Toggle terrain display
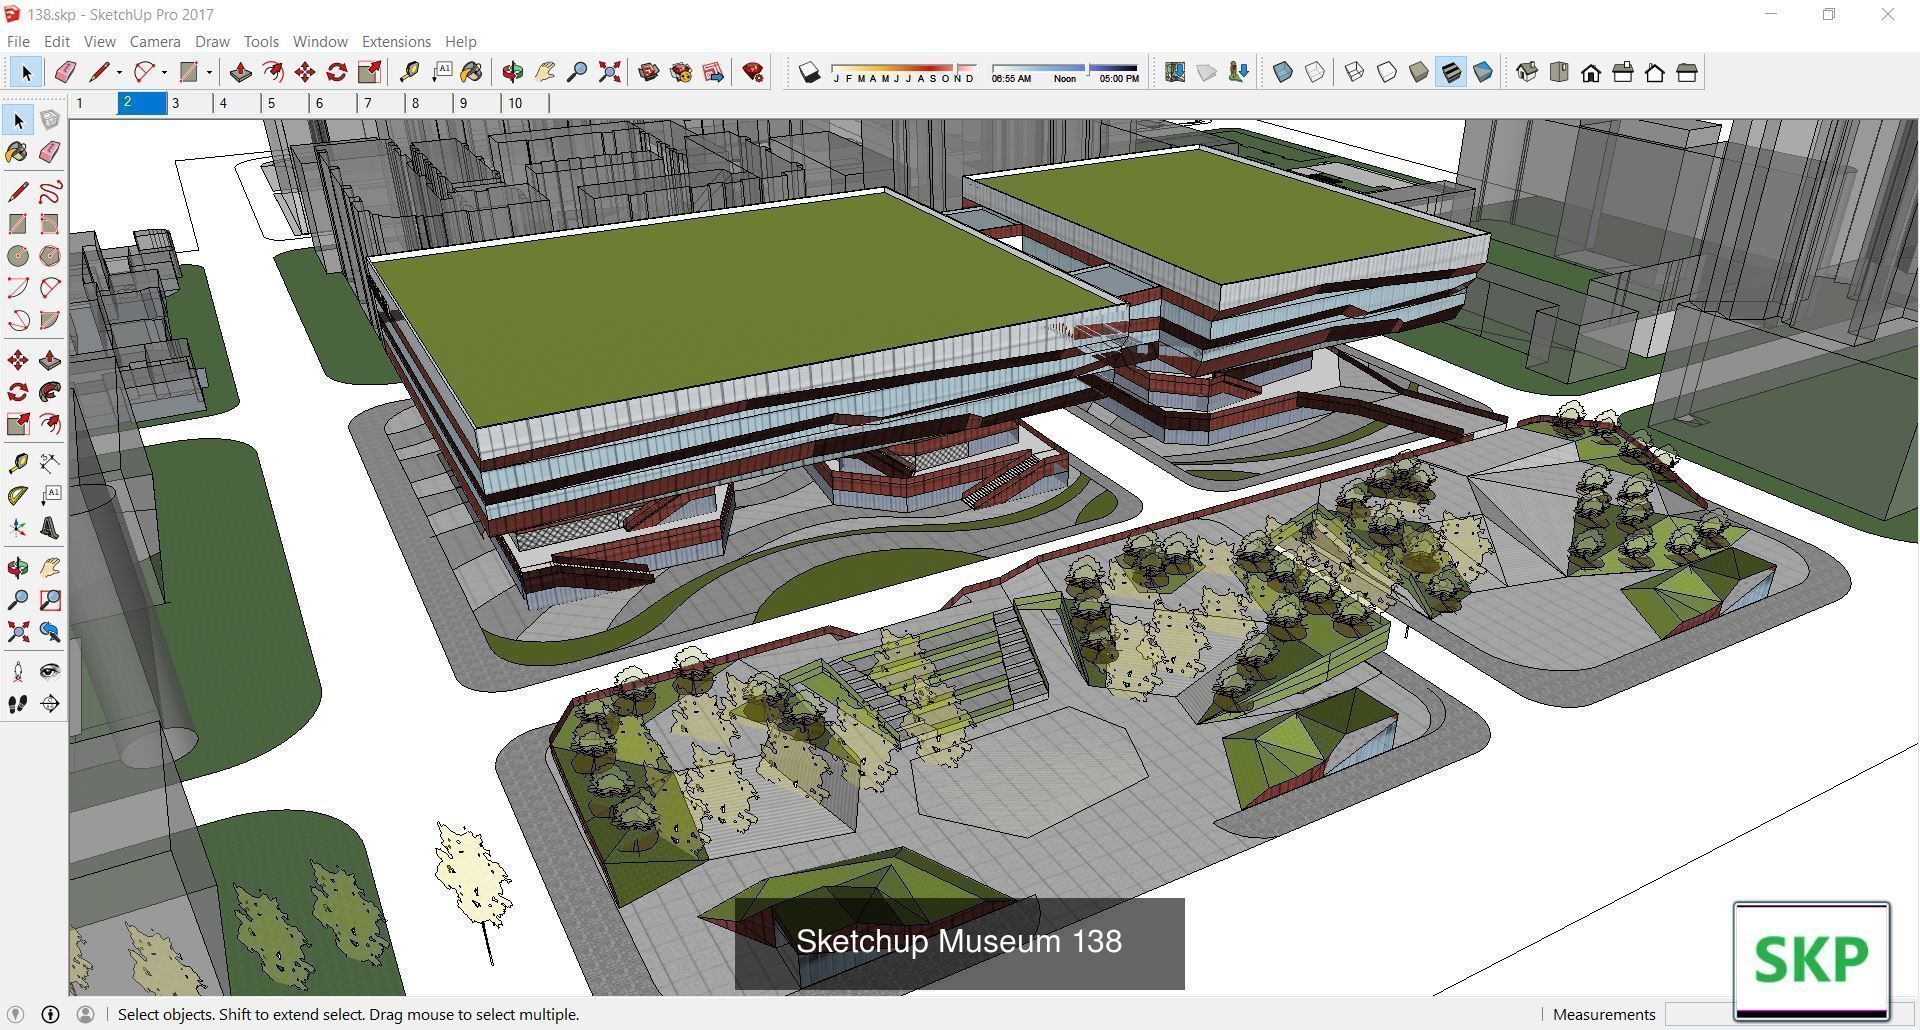The width and height of the screenshot is (1920, 1030). (x=1207, y=72)
